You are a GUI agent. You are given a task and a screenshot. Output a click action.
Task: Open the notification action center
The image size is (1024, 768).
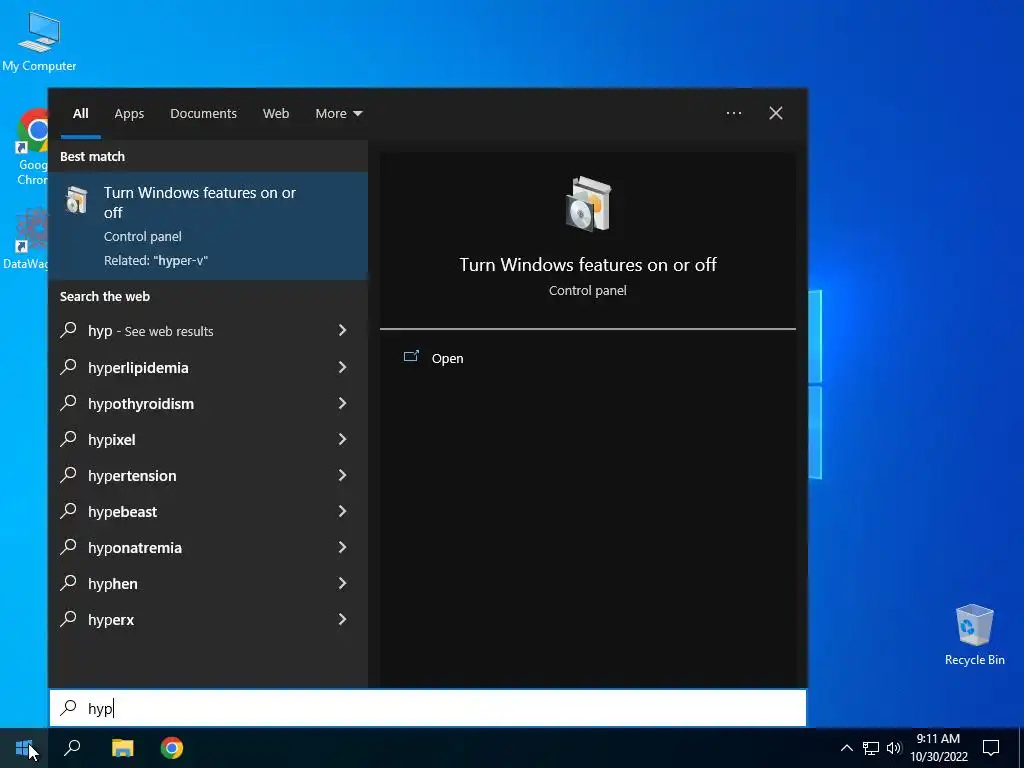[x=991, y=748]
